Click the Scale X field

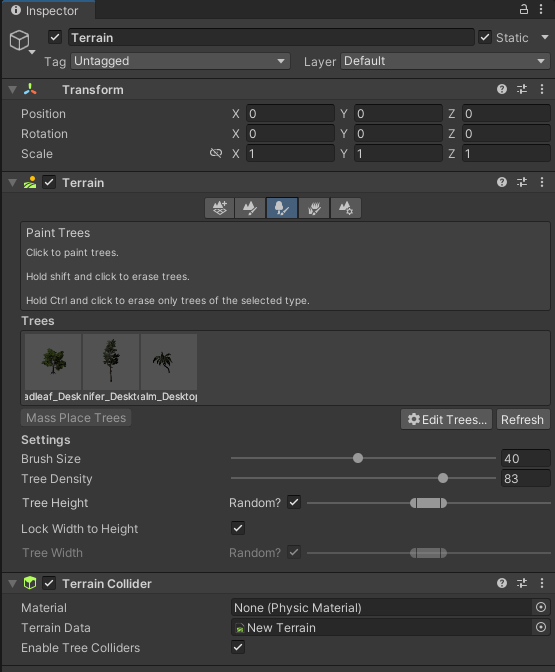pyautogui.click(x=290, y=153)
